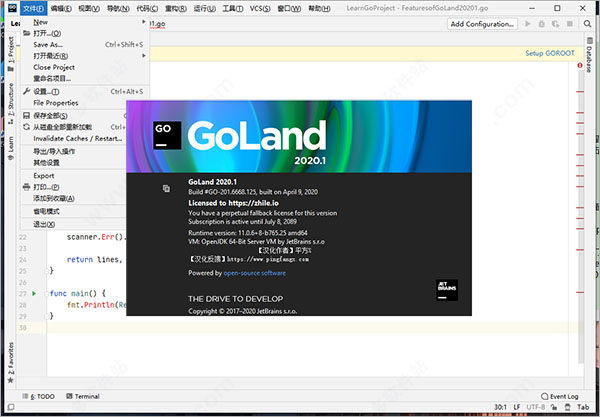Choose 添加到收藏(A) menu entry
600x417 pixels.
(x=73, y=198)
